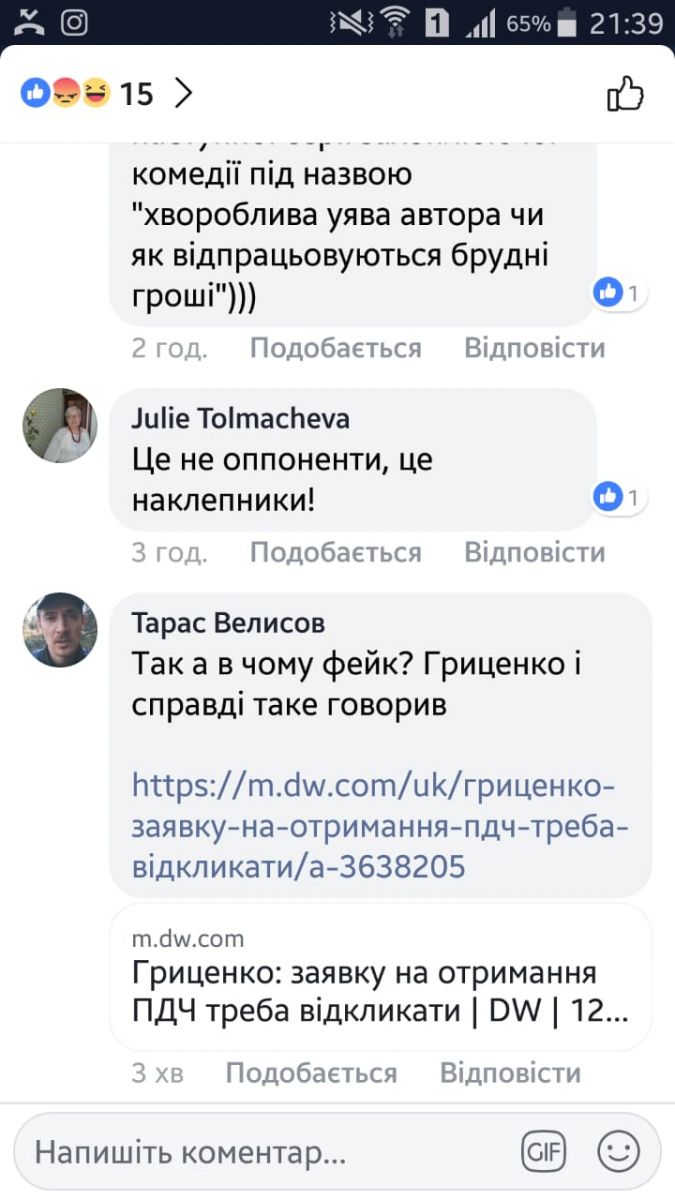Expand the reactions list via the chevron arrow
This screenshot has width=675, height=1200.
pyautogui.click(x=183, y=94)
